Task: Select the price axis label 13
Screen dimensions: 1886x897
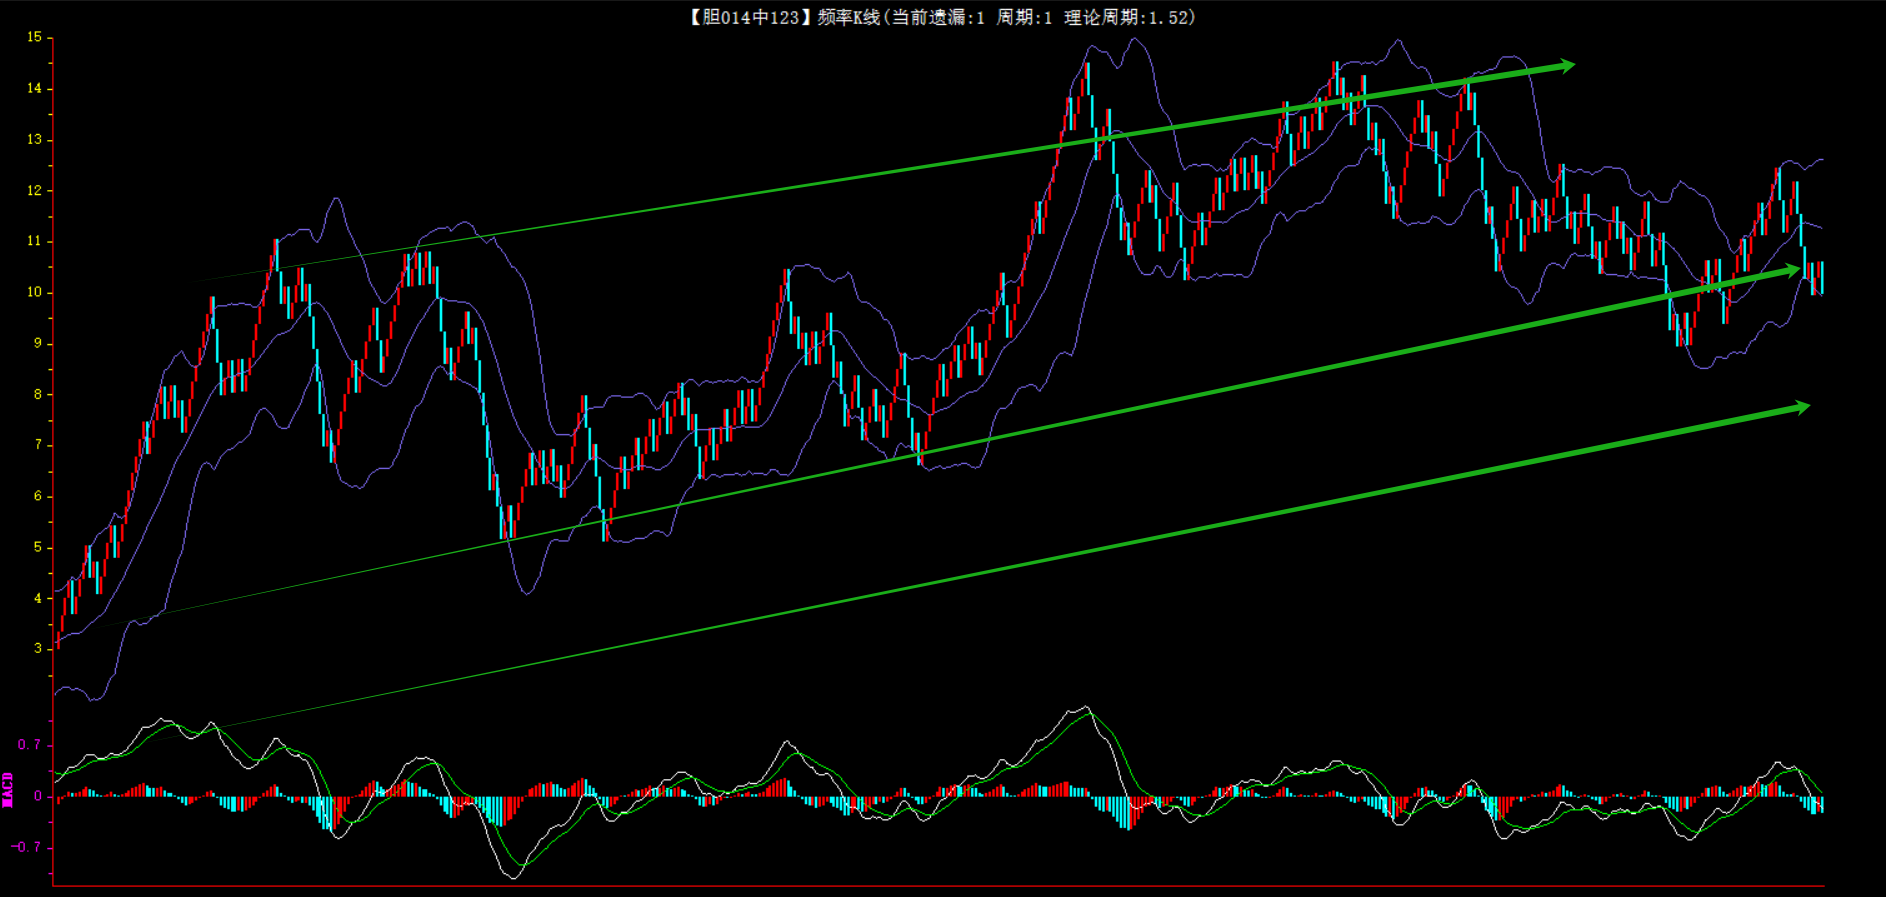Action: [35, 139]
